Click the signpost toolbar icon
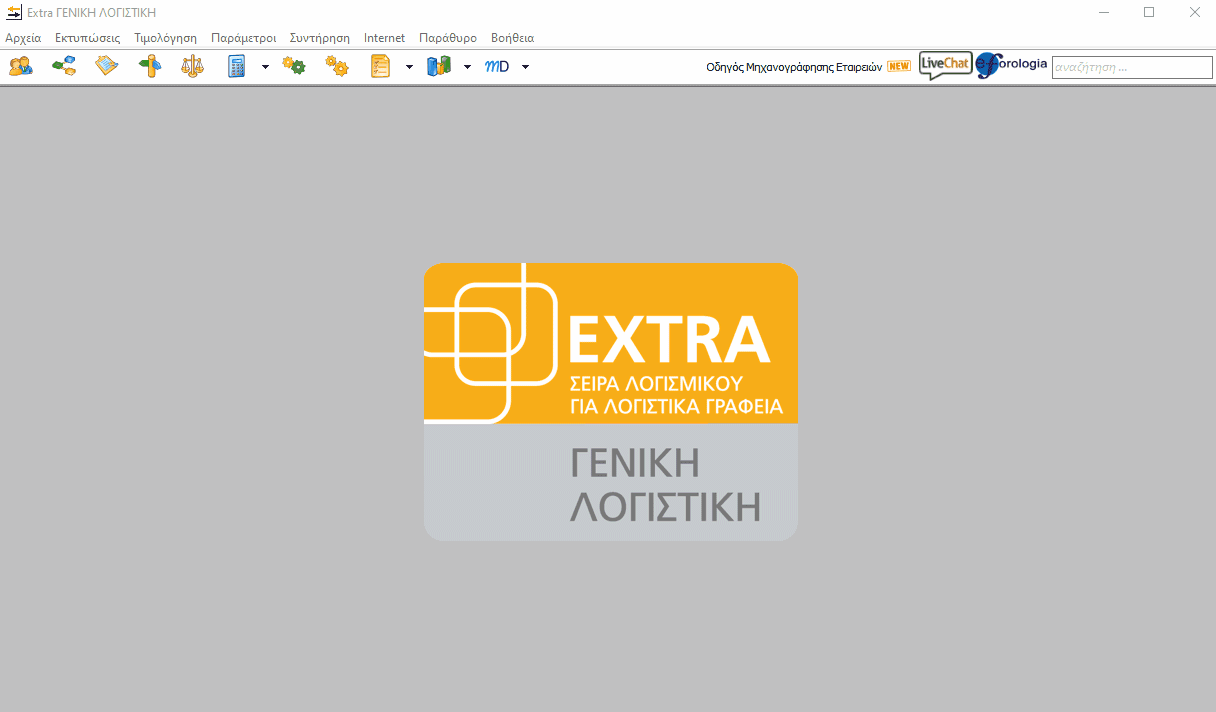Viewport: 1216px width, 712px height. pos(150,66)
